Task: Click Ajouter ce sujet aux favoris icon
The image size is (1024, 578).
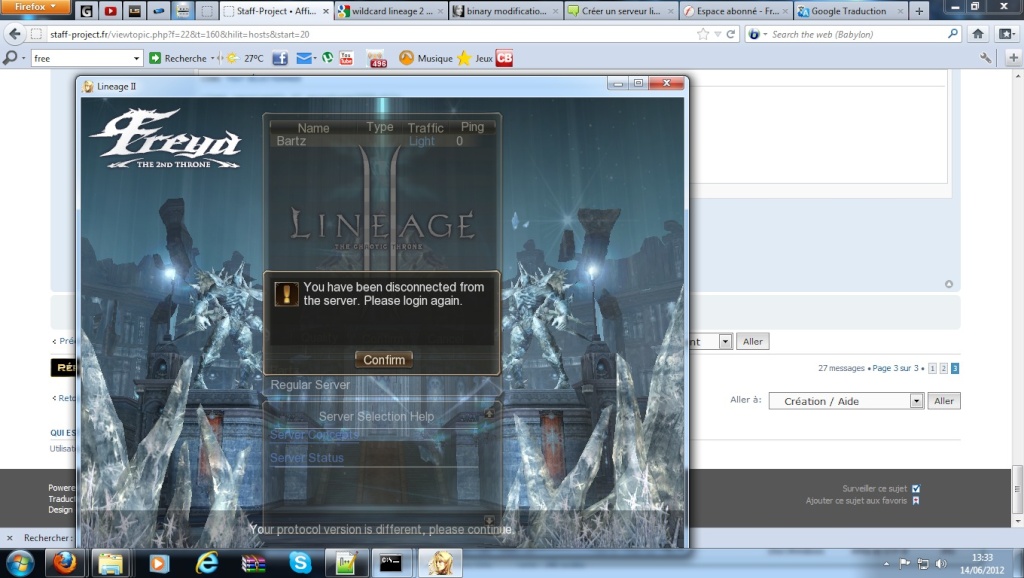Action: pyautogui.click(x=916, y=501)
